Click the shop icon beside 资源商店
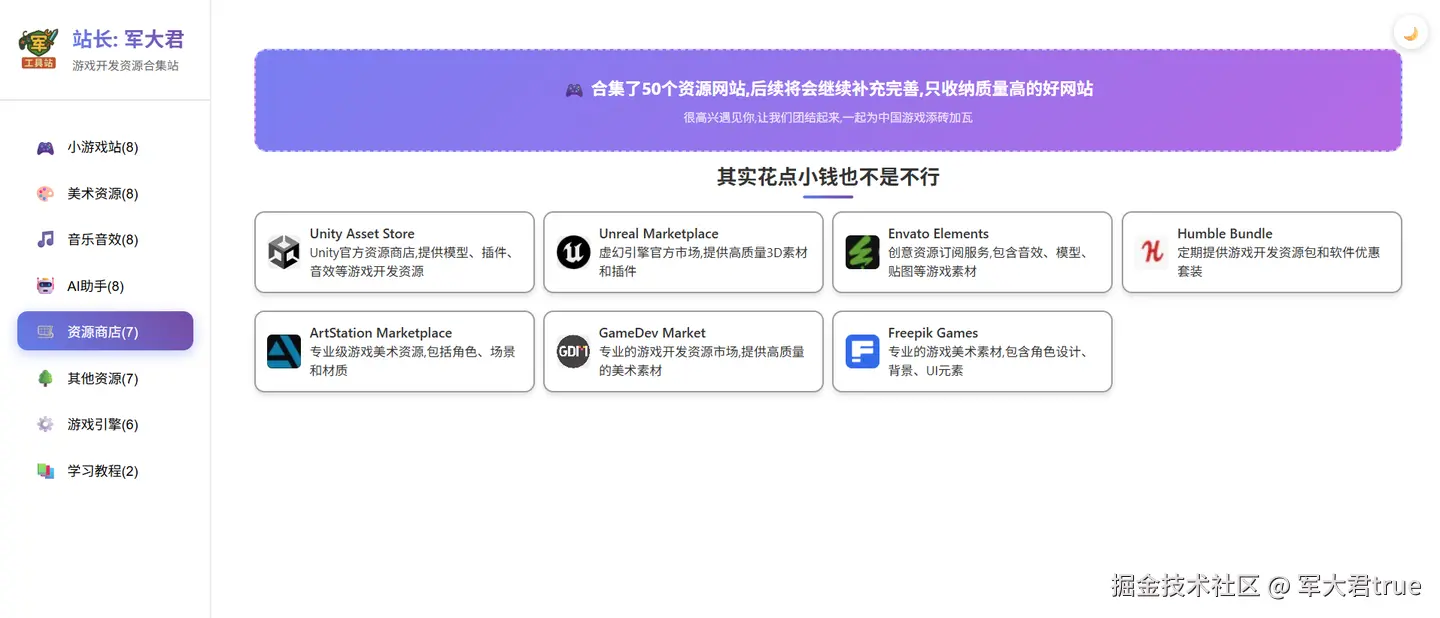This screenshot has height=618, width=1440. click(x=45, y=332)
